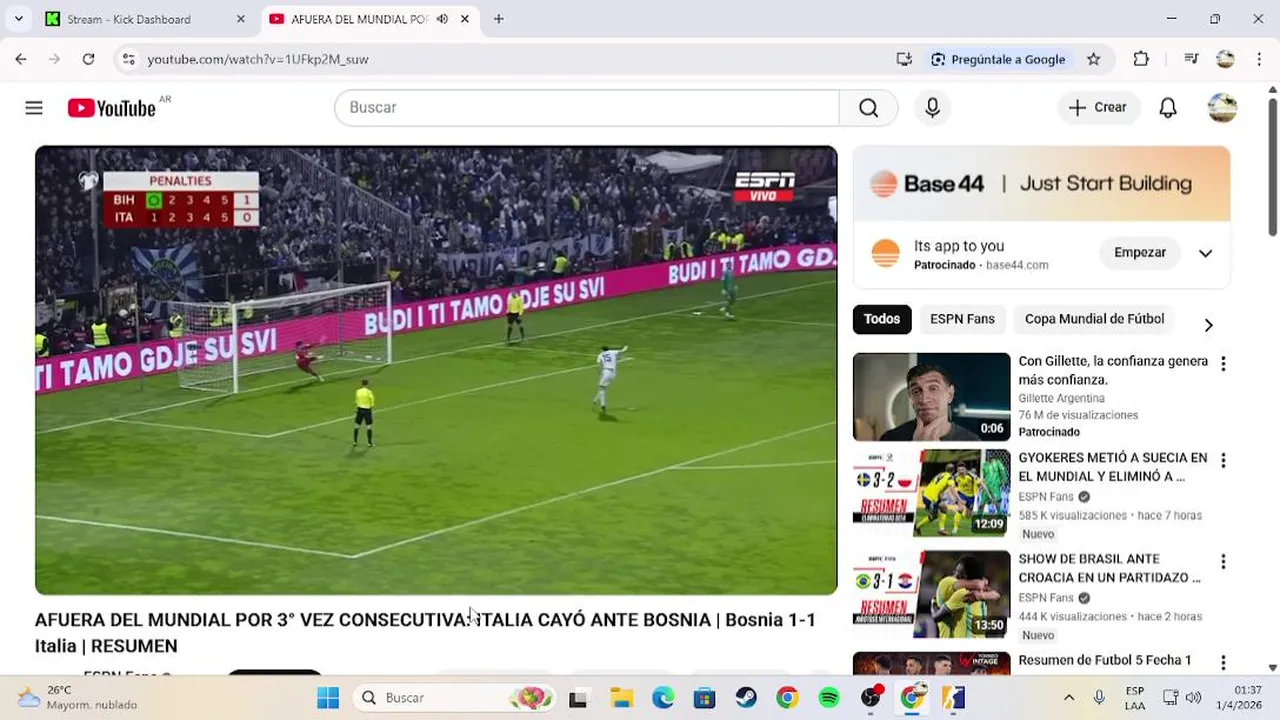Viewport: 1280px width, 720px height.
Task: Open Gillette 'la confianza genera' video title
Action: pyautogui.click(x=1113, y=370)
